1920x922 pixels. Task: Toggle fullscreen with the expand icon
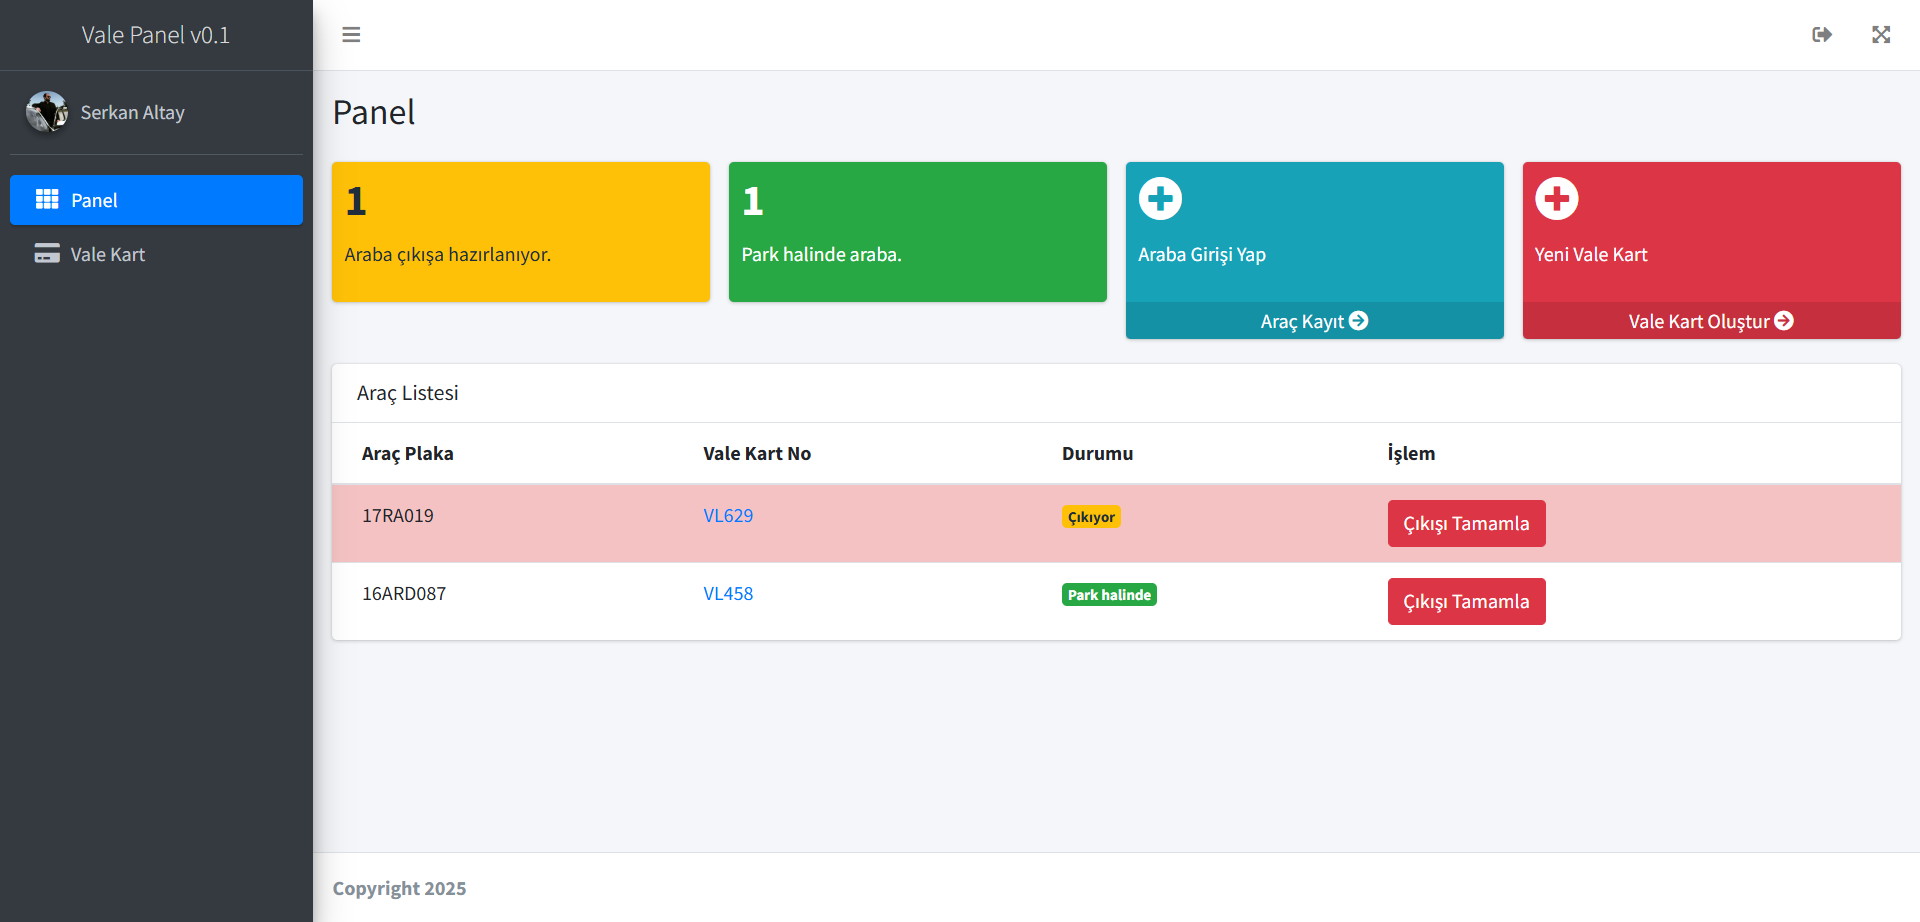coord(1881,34)
